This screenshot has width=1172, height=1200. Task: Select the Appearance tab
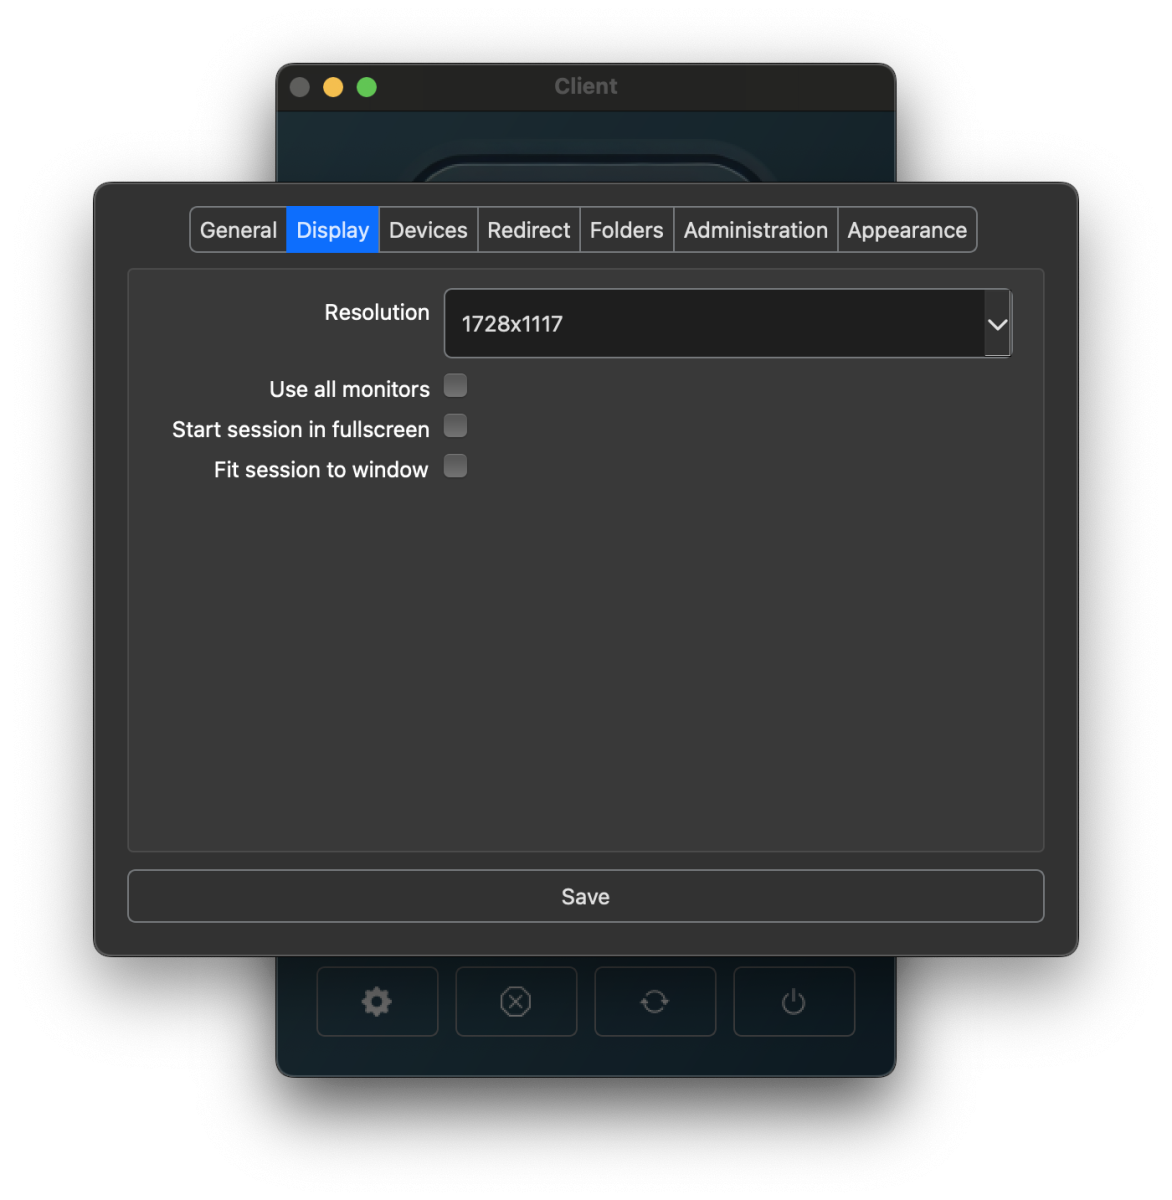(x=907, y=230)
